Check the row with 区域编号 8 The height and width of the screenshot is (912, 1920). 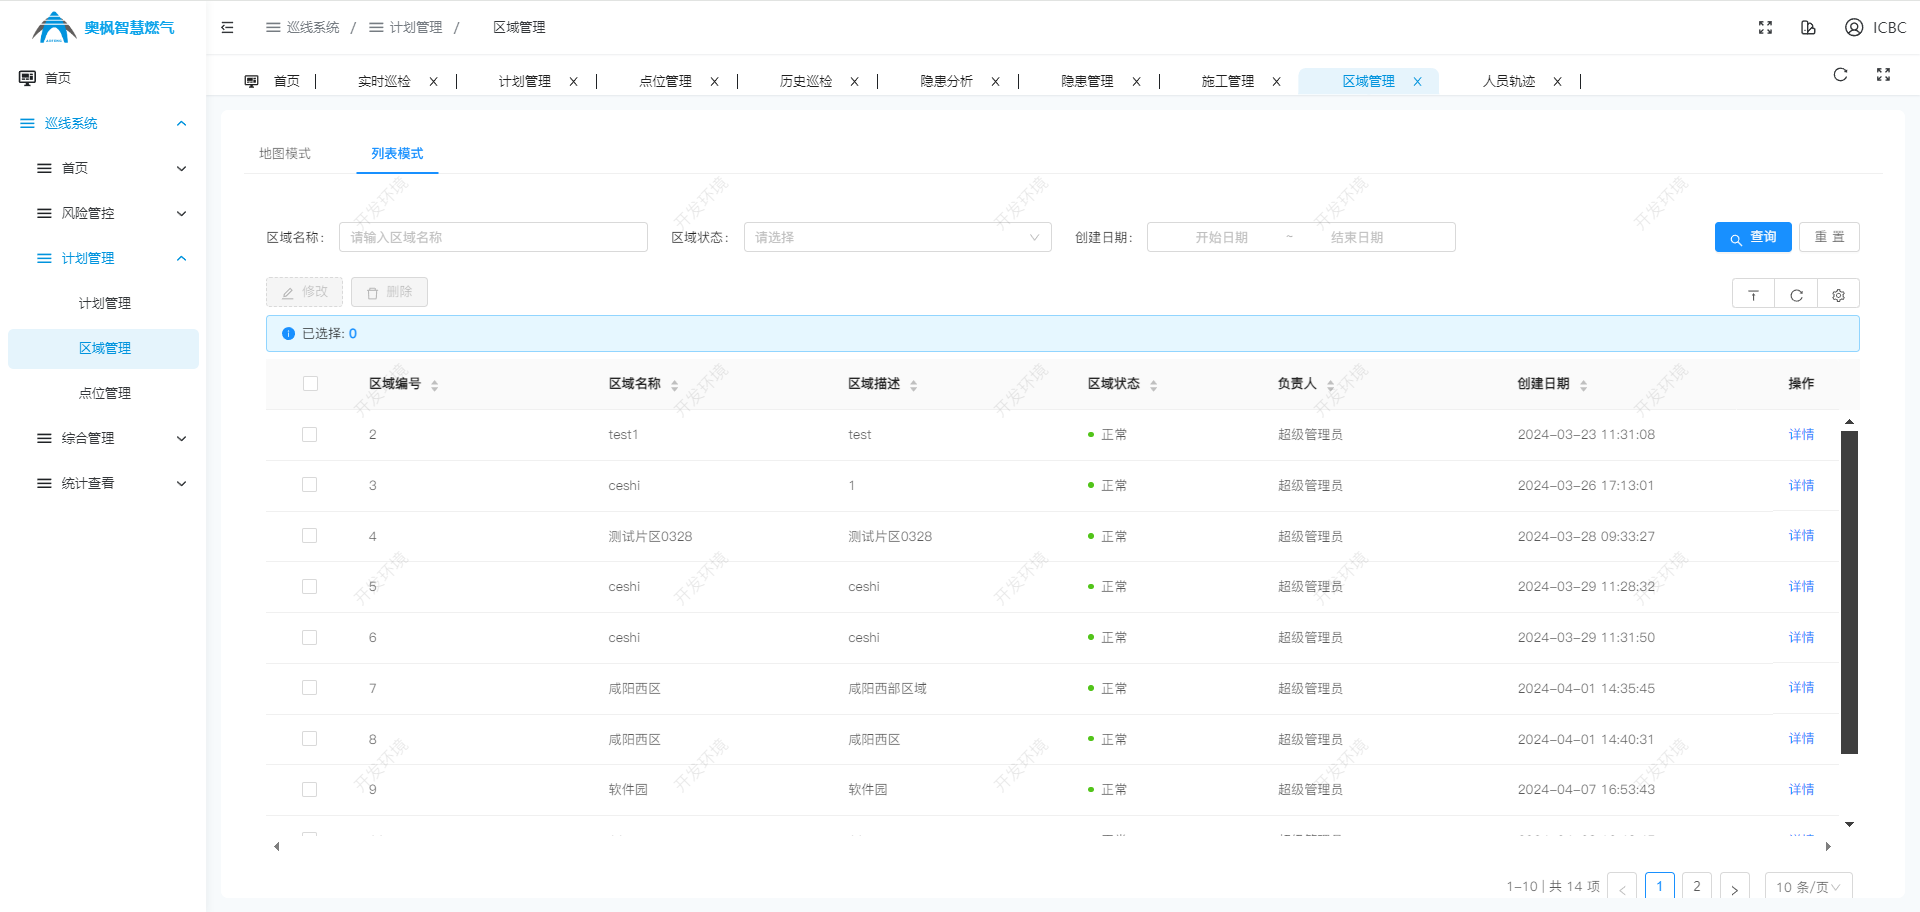[310, 739]
